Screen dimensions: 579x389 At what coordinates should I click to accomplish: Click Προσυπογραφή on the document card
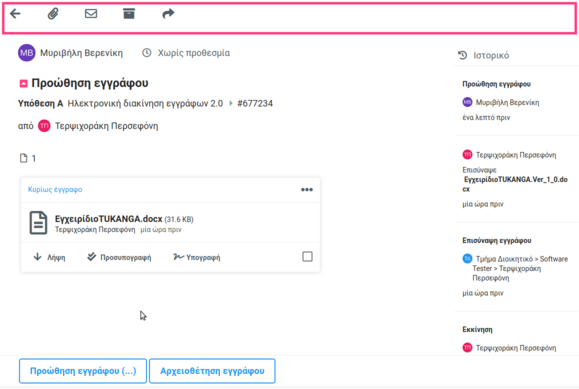coord(119,257)
